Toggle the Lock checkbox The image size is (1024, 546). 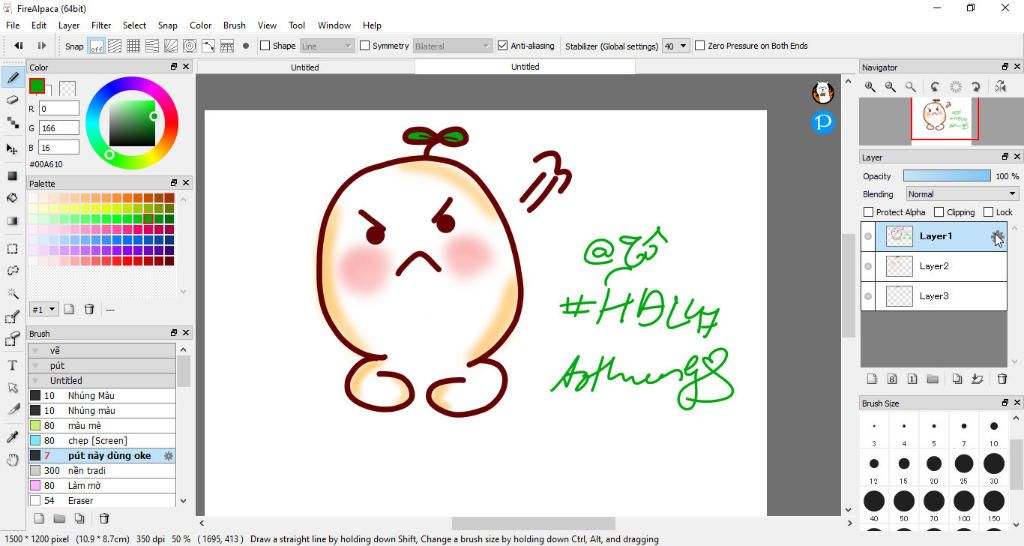click(988, 212)
